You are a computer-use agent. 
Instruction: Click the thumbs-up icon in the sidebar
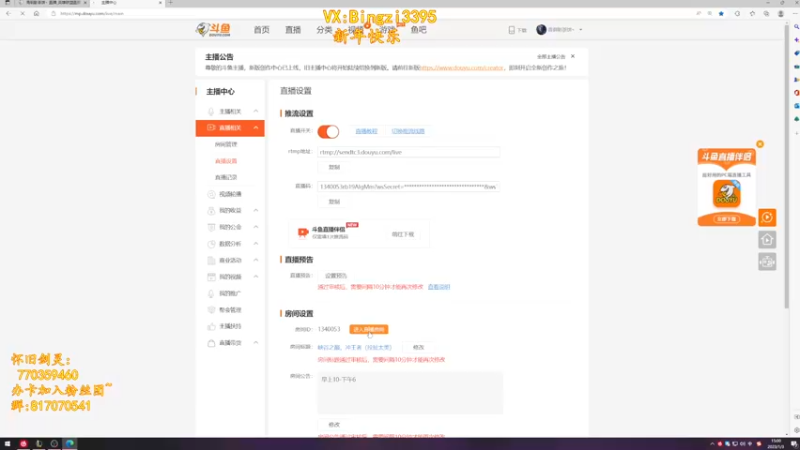(211, 326)
